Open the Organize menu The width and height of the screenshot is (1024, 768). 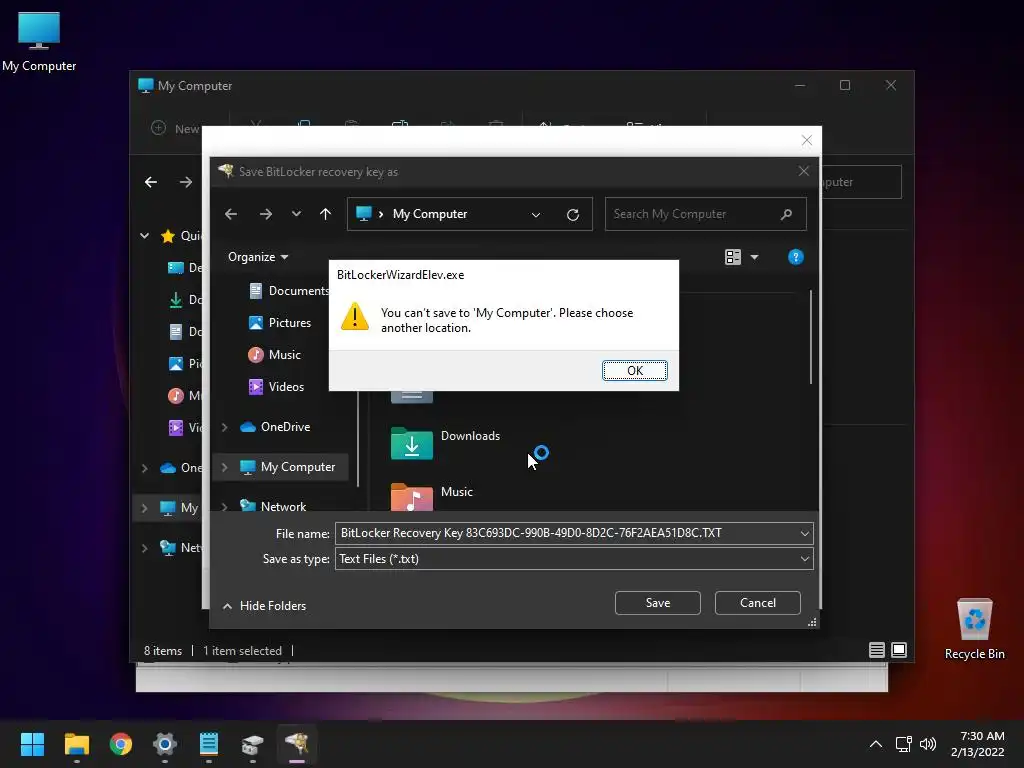[258, 257]
